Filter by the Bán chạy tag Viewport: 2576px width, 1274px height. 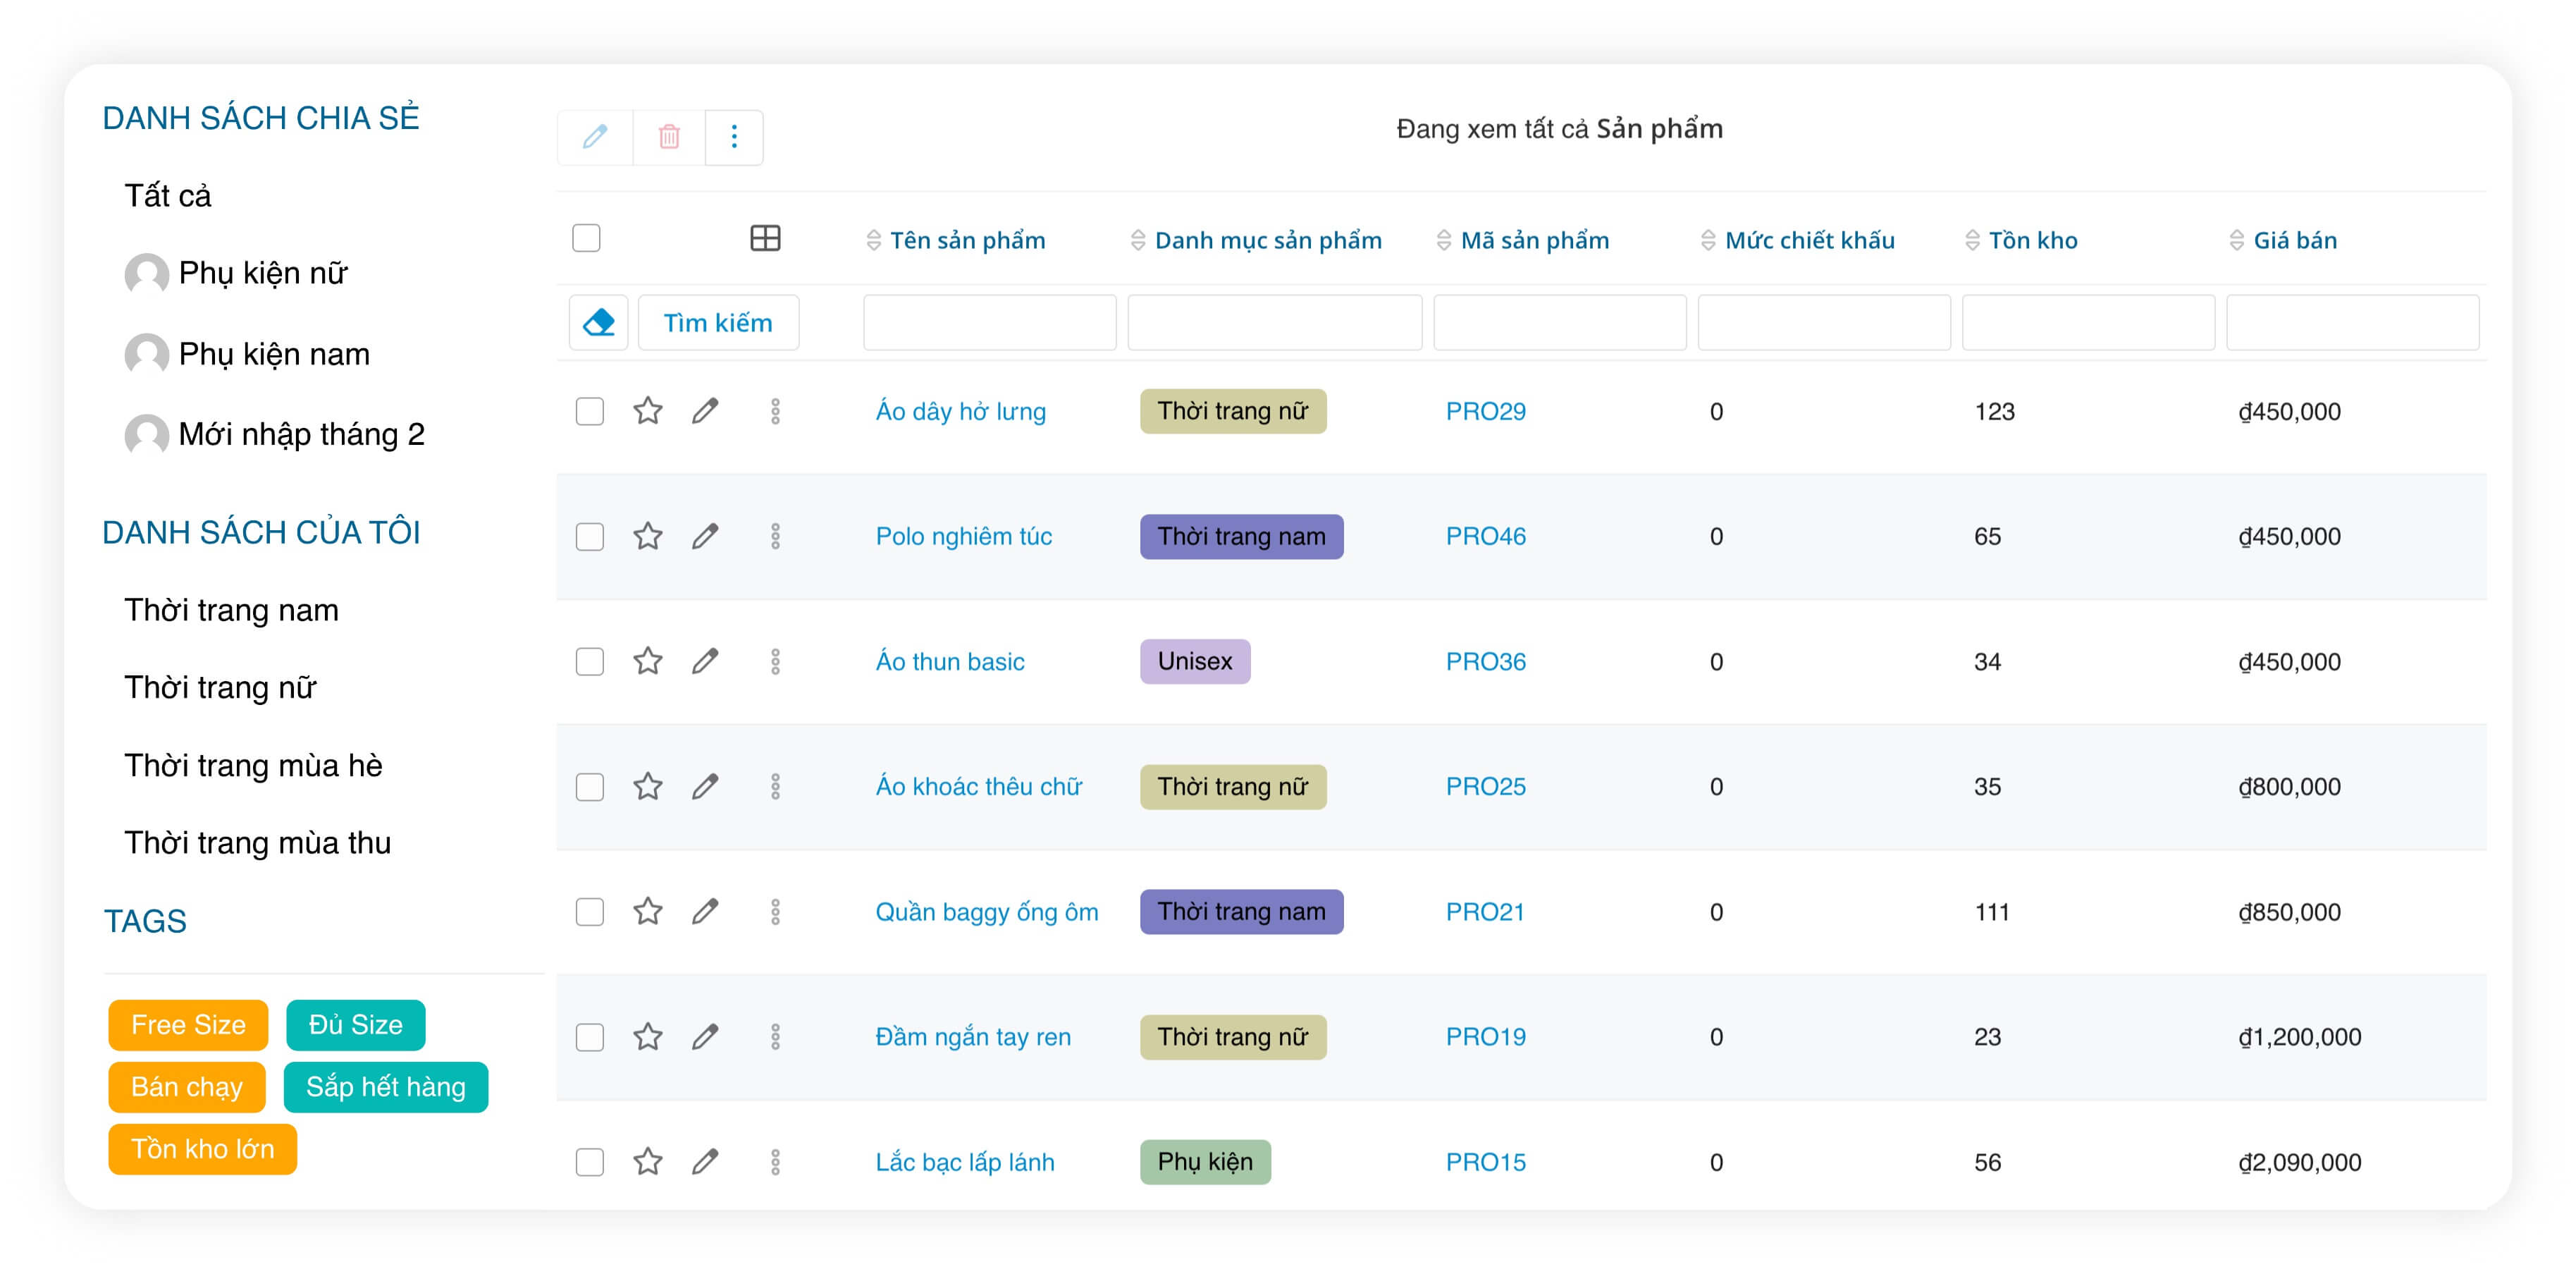click(186, 1086)
